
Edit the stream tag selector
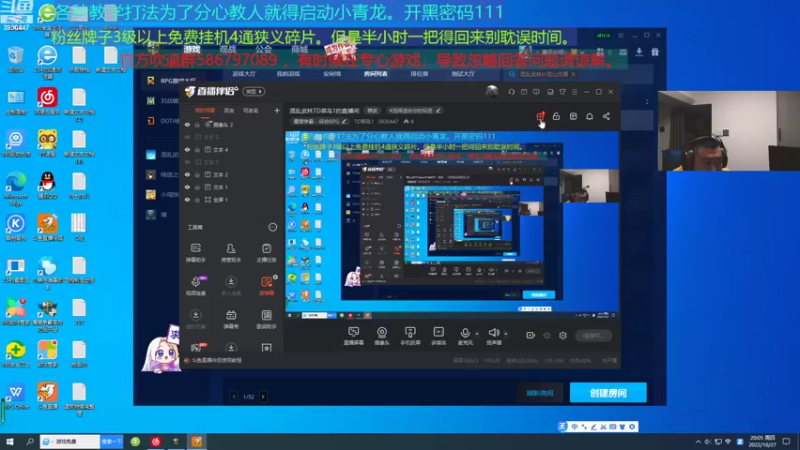click(413, 110)
